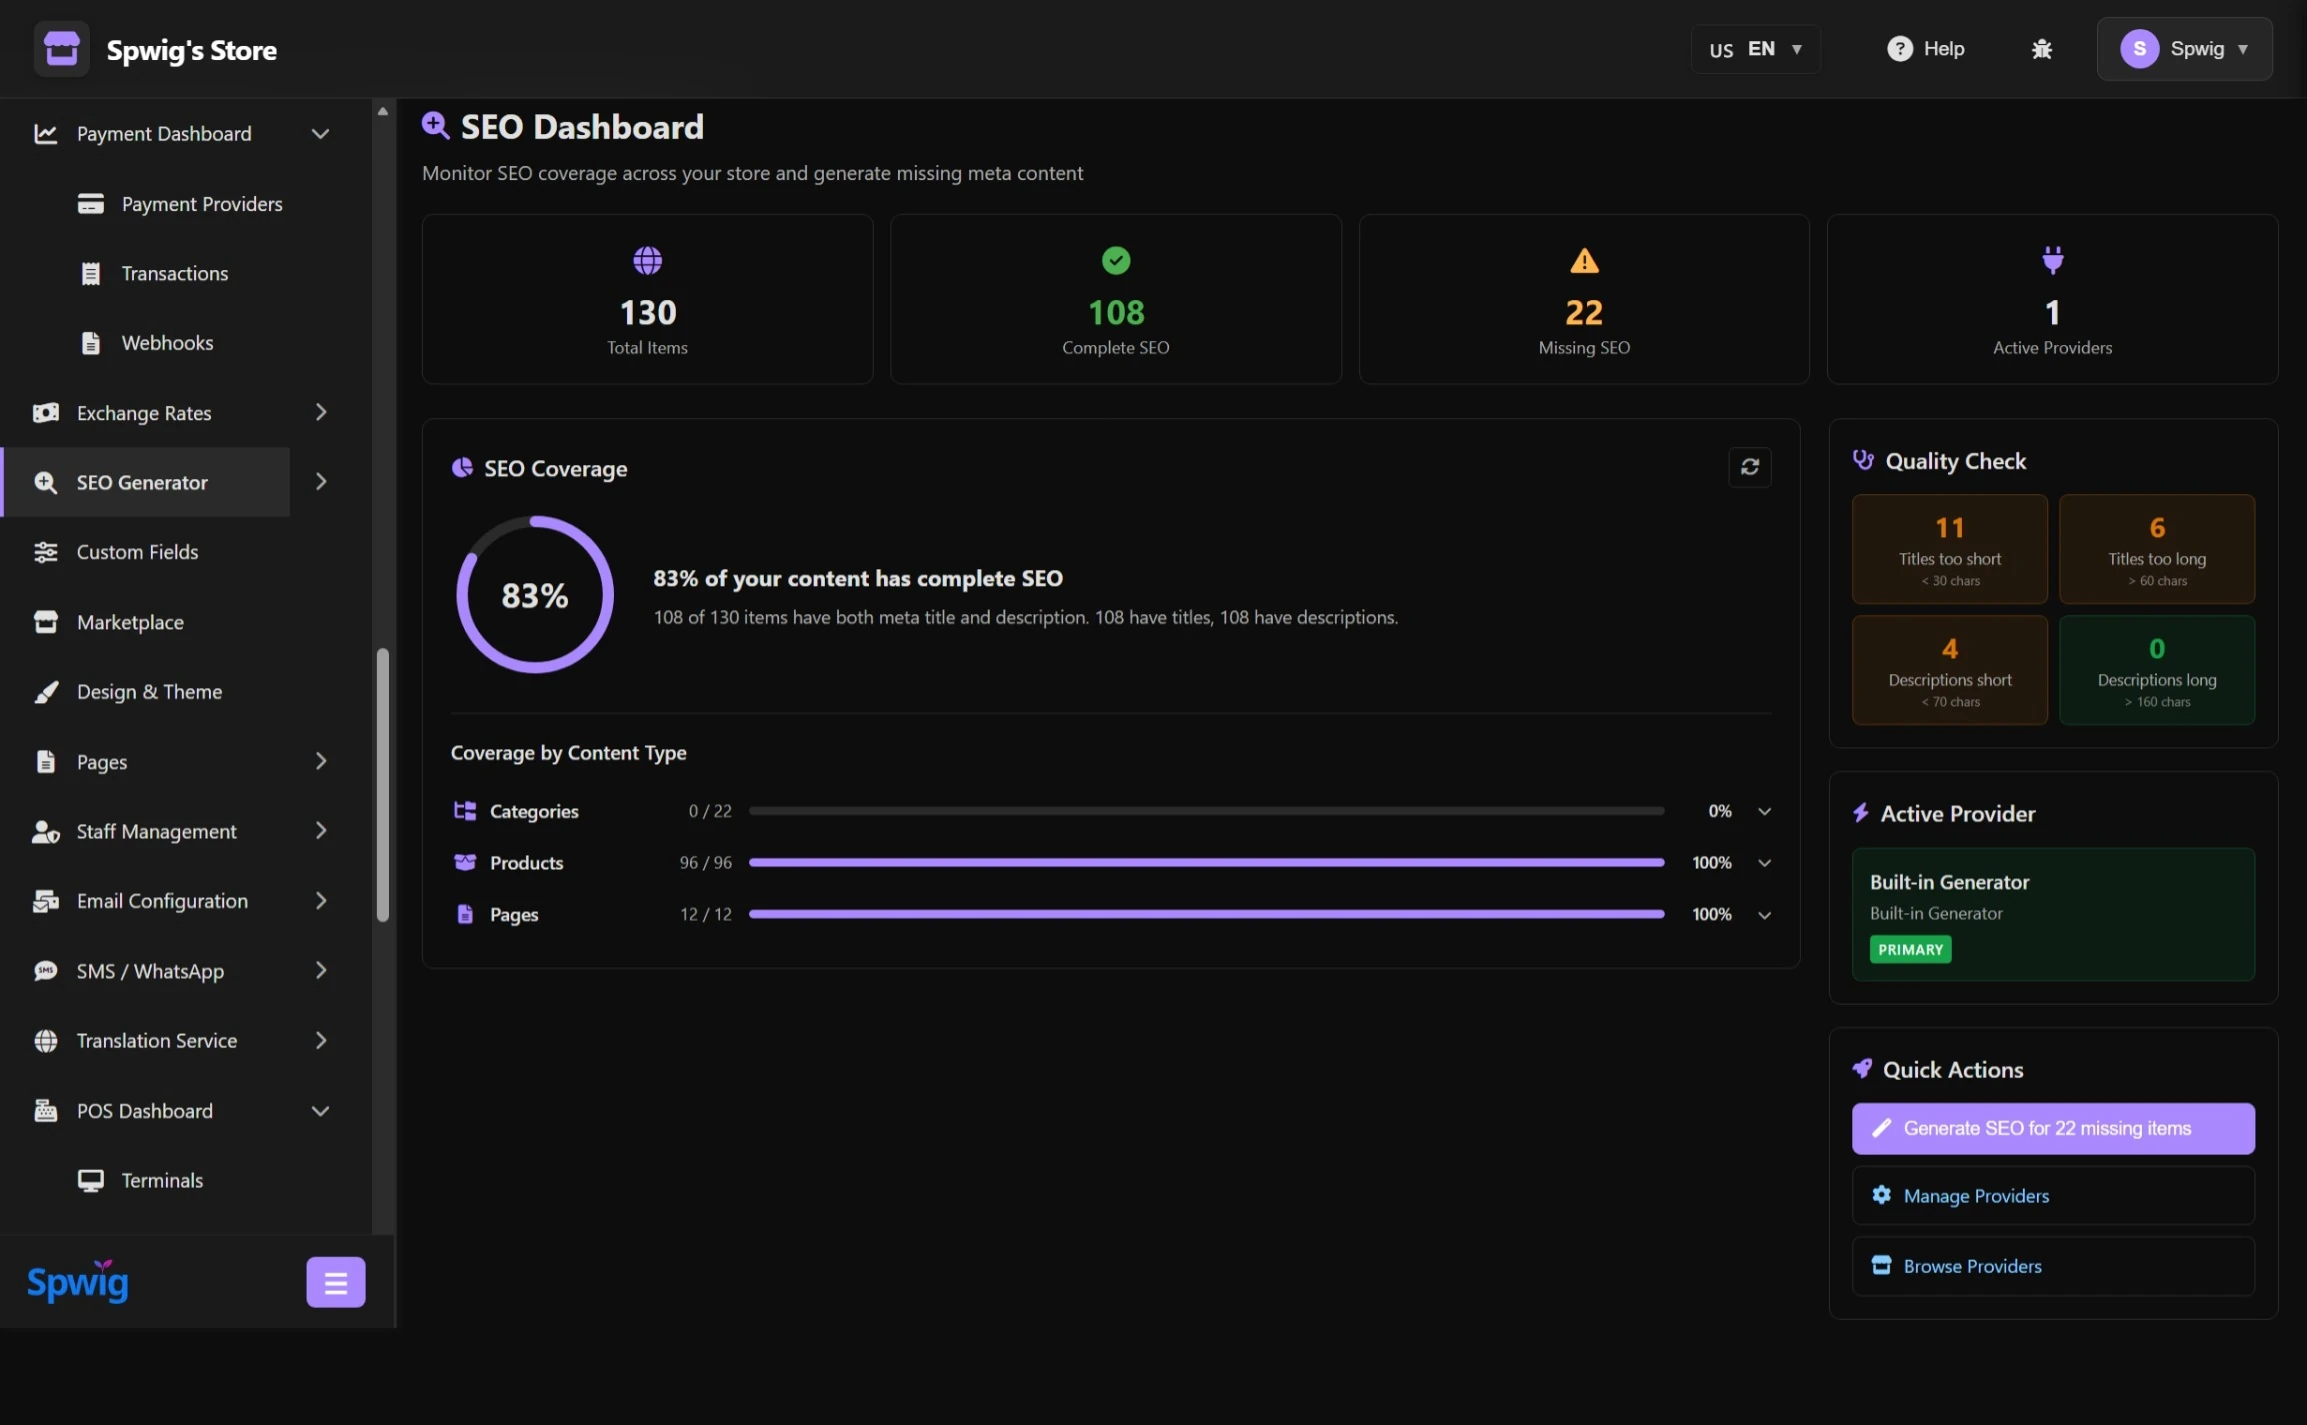Click the Payment Providers card icon
This screenshot has height=1425, width=2307.
[91, 204]
